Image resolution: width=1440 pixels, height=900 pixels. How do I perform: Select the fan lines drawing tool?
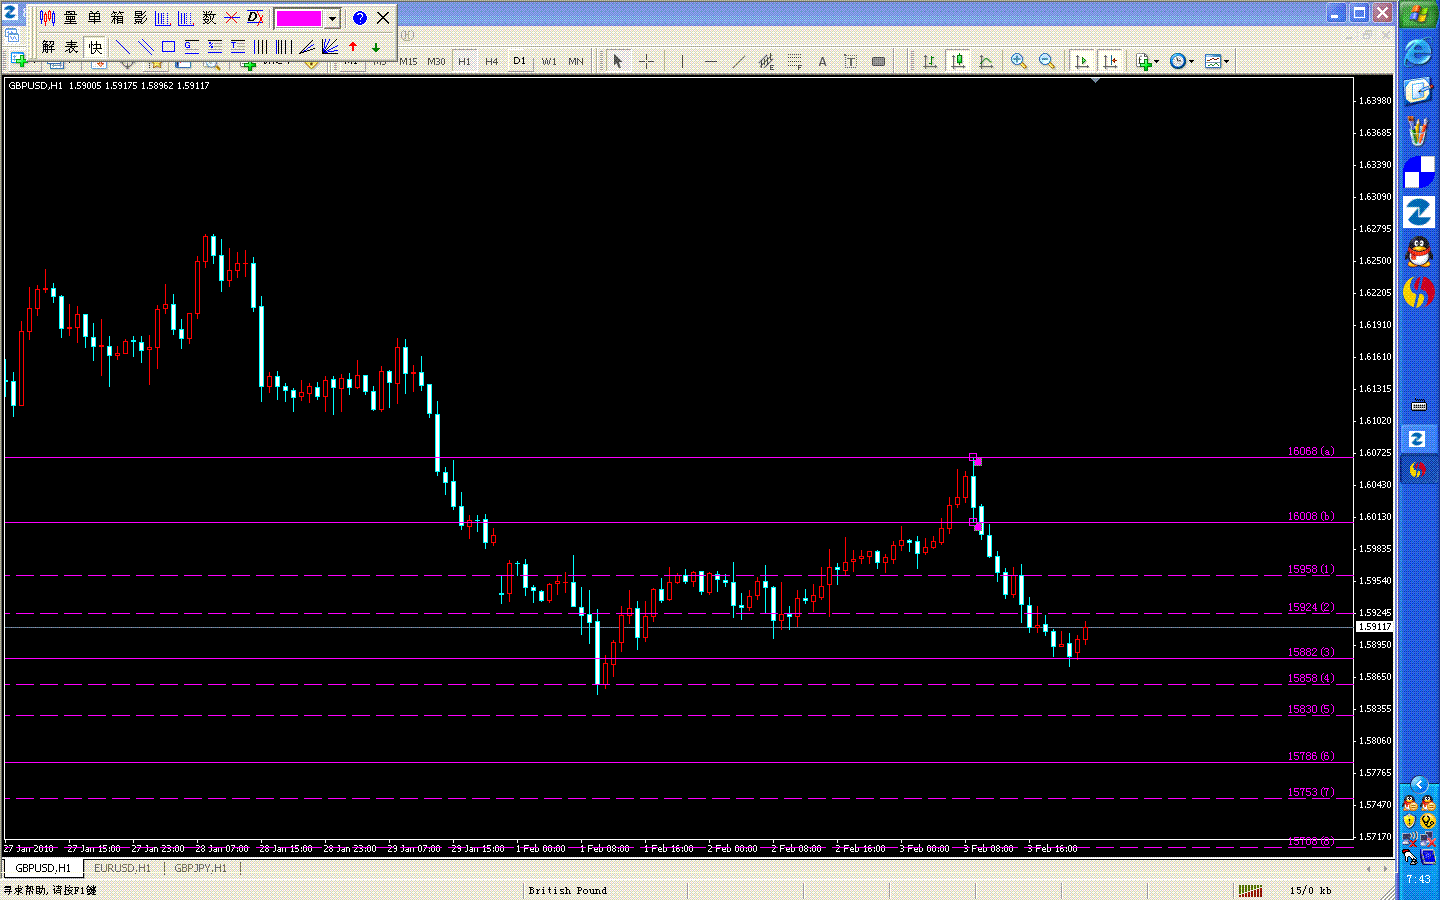pos(307,47)
